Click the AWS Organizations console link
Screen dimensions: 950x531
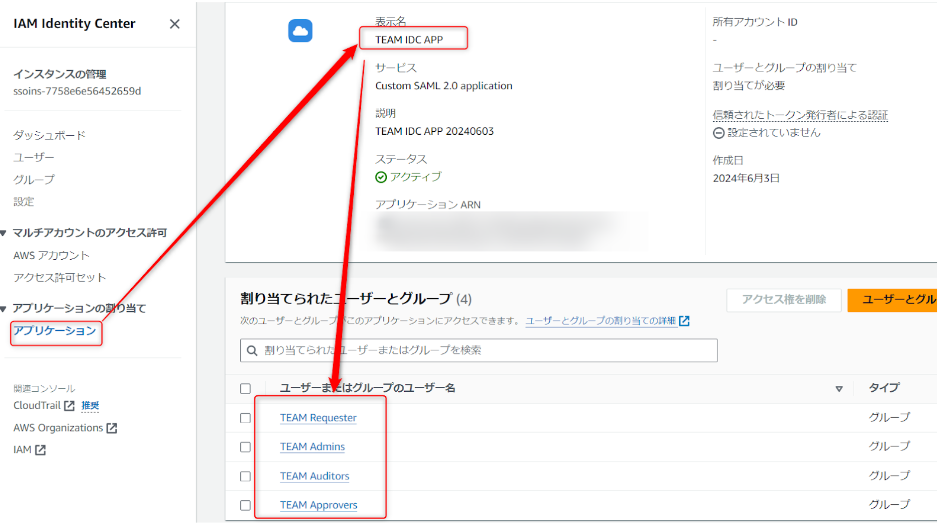[58, 428]
